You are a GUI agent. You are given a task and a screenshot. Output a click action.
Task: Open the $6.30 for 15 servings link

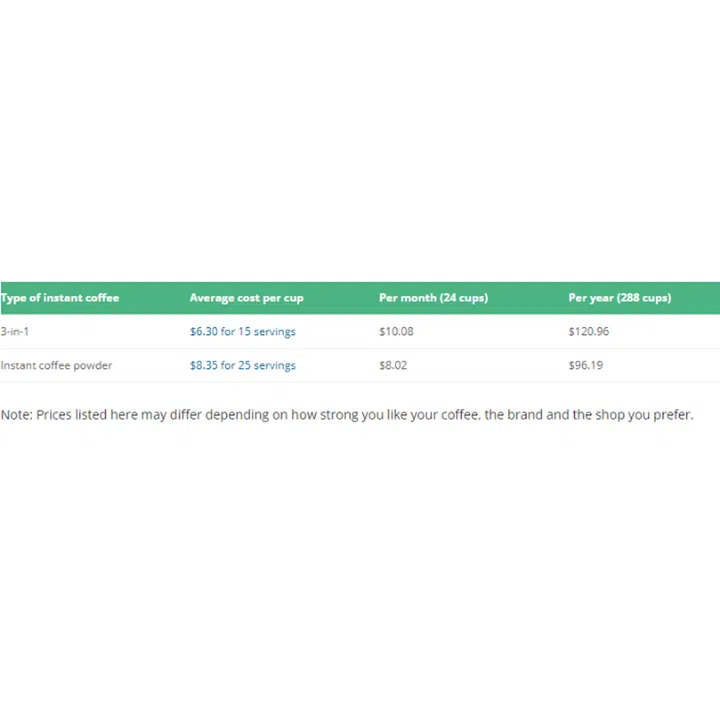tap(242, 332)
